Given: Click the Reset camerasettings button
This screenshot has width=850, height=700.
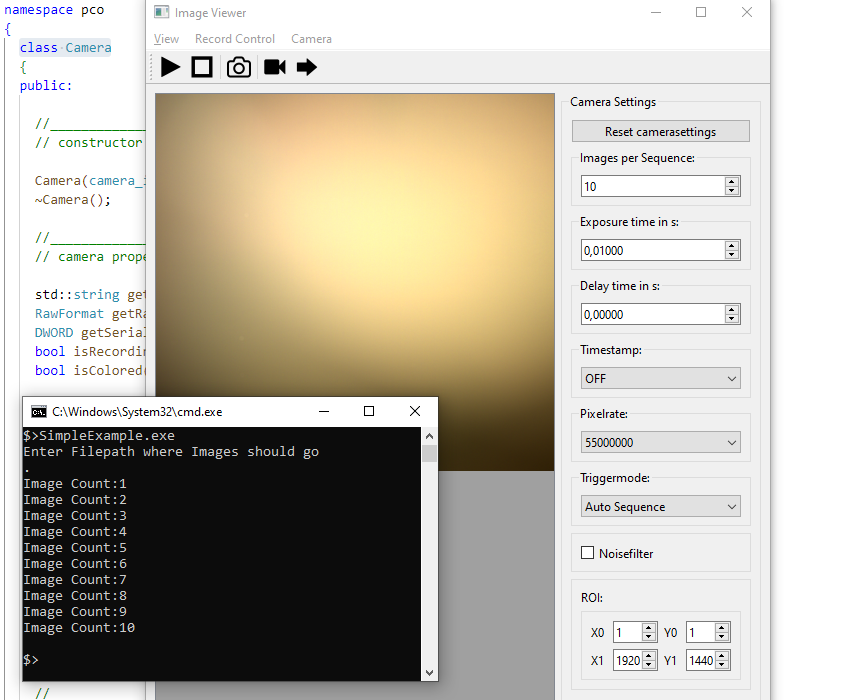Looking at the screenshot, I should [660, 131].
